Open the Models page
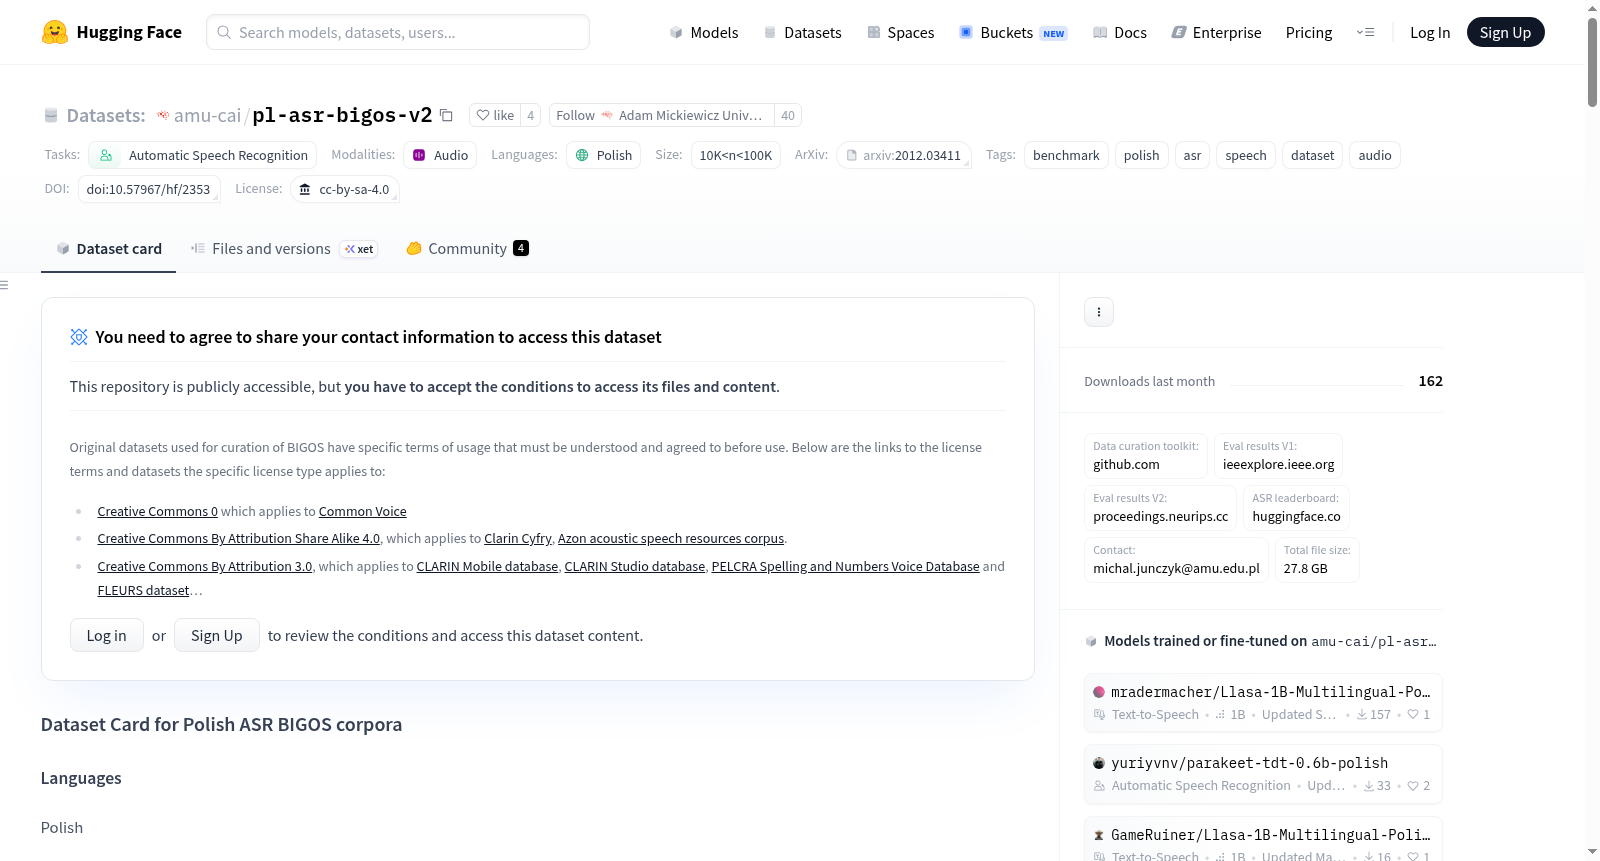The image size is (1600, 861). pos(704,32)
